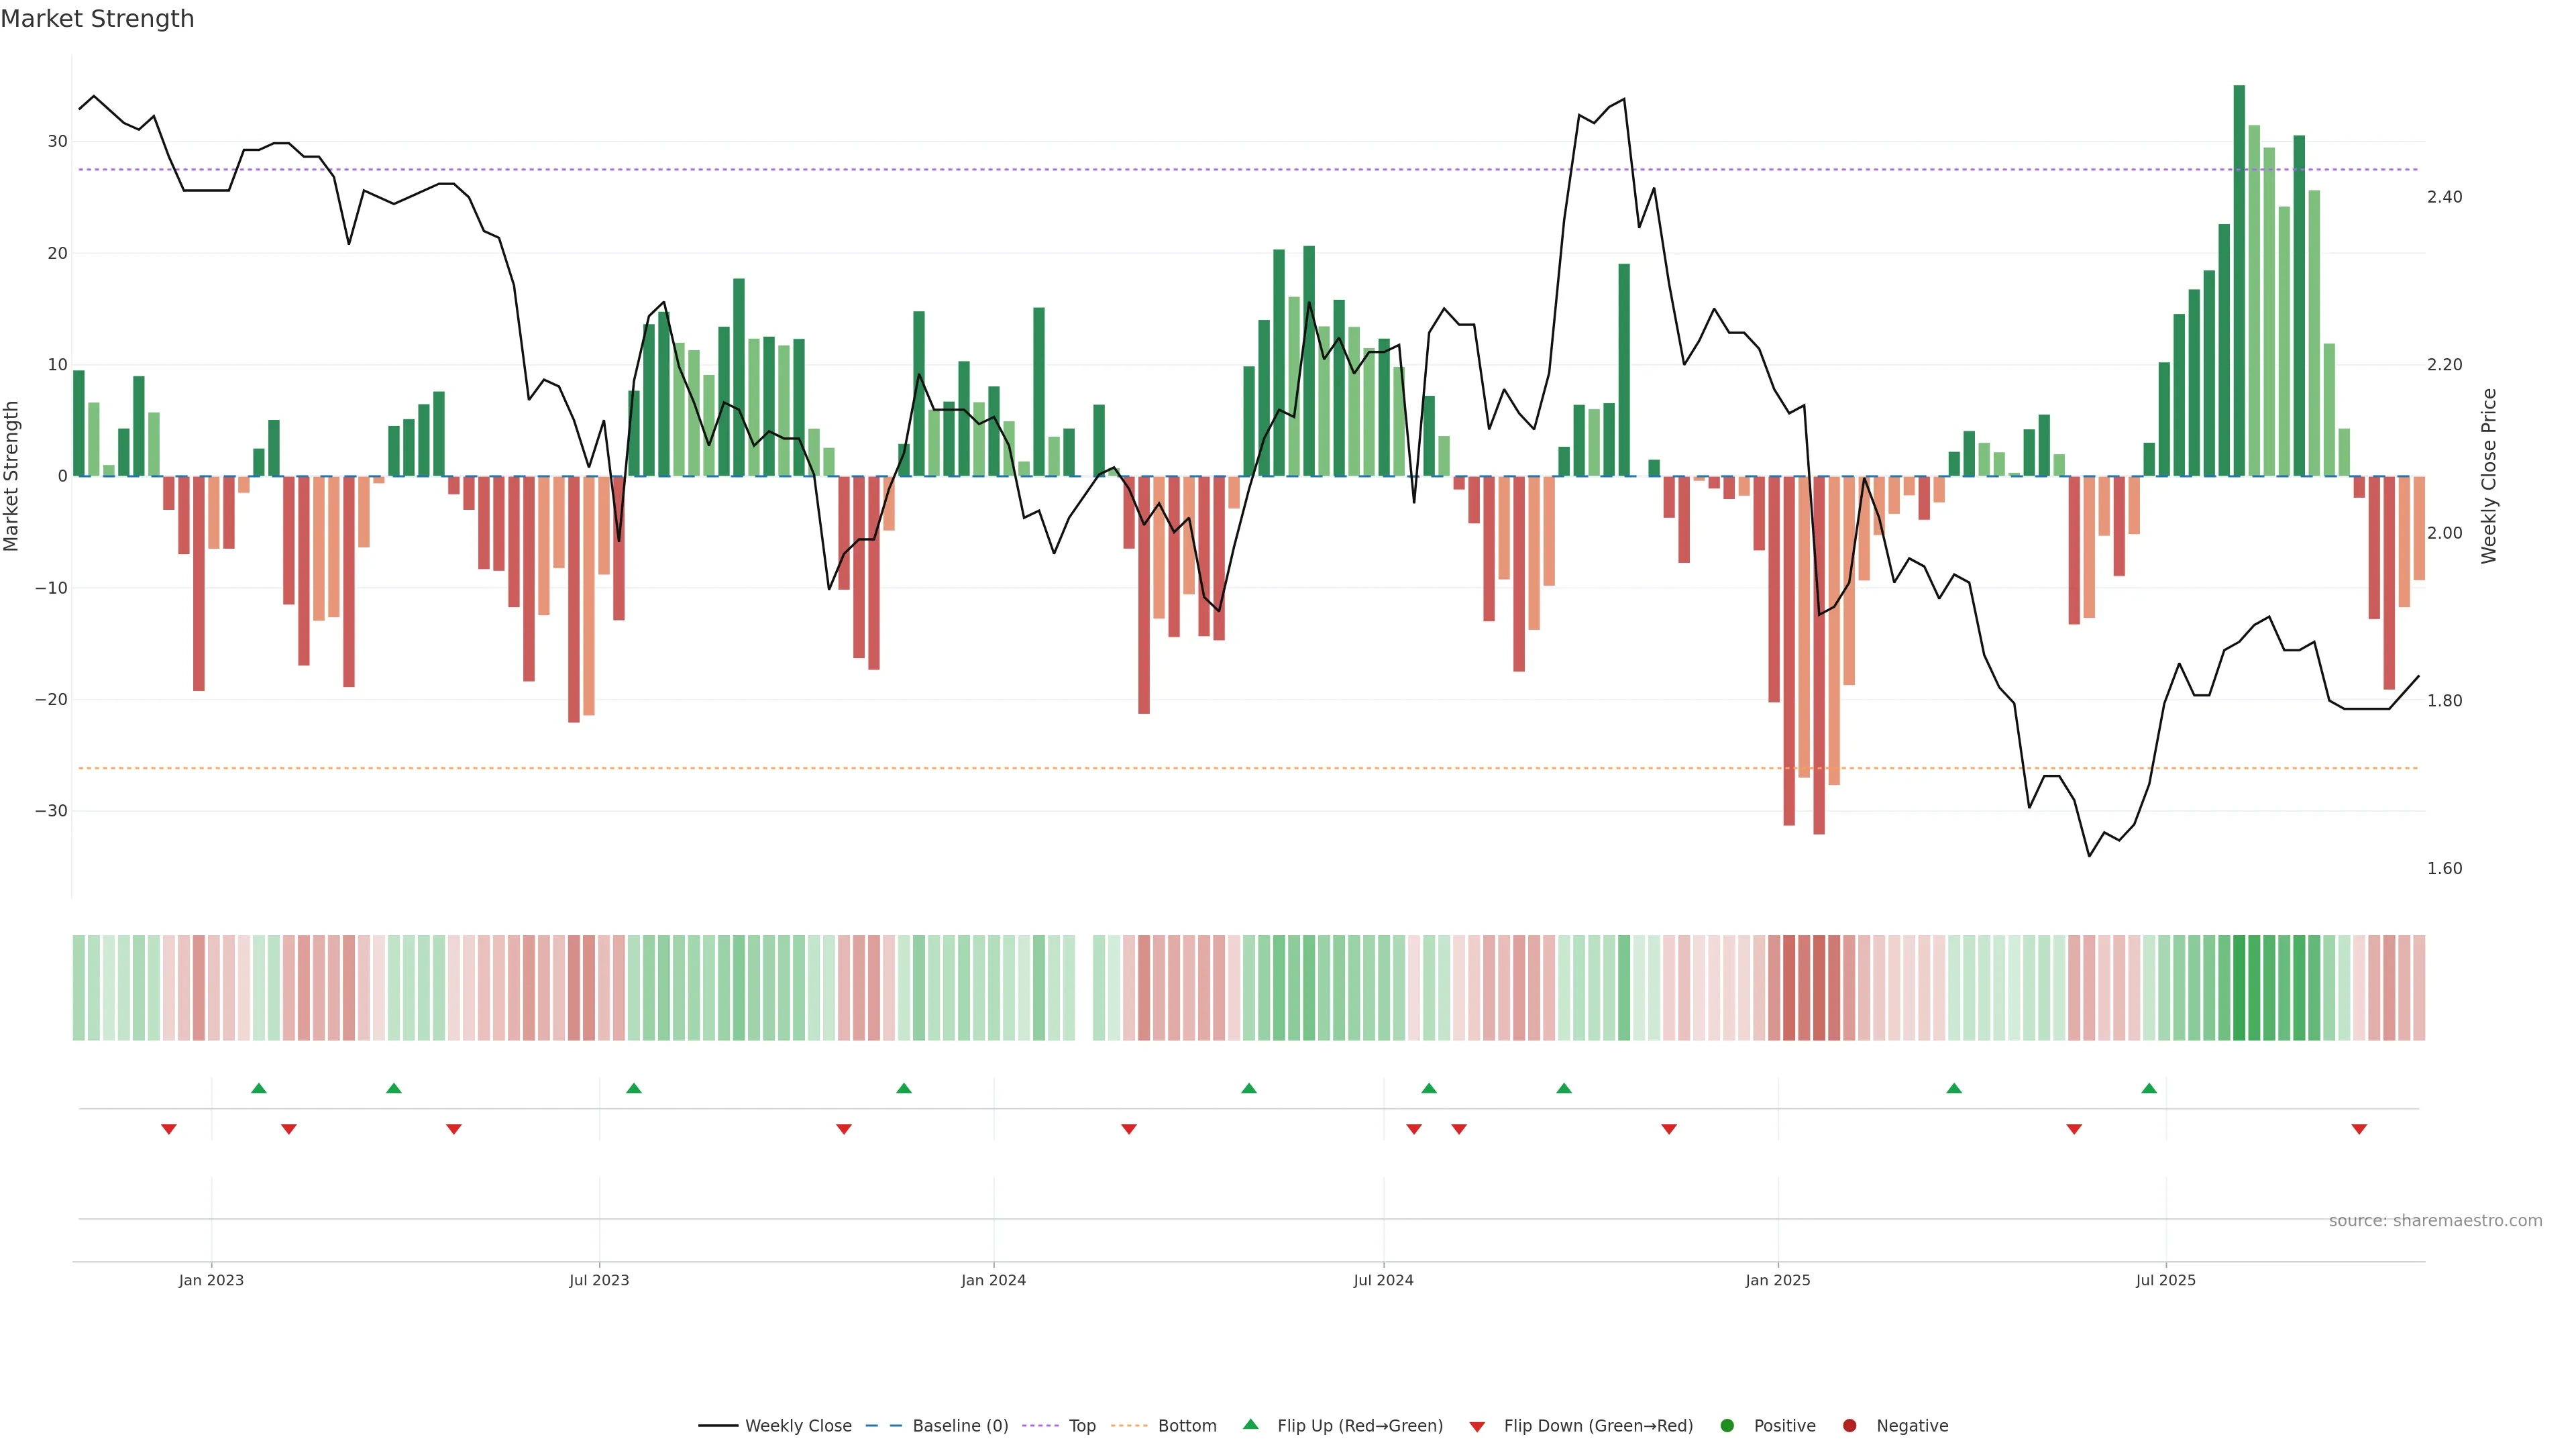Click the Flip Down red triangle legend icon

point(1477,1427)
